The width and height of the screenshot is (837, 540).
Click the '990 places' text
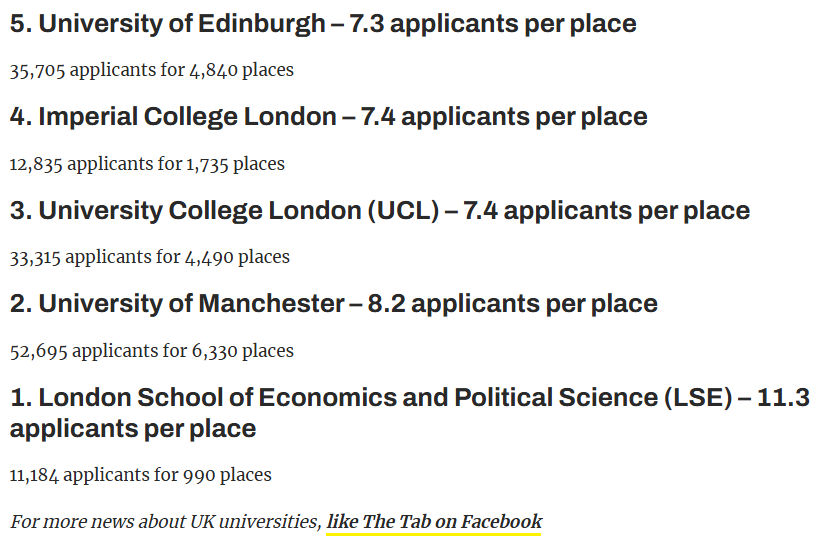227,475
